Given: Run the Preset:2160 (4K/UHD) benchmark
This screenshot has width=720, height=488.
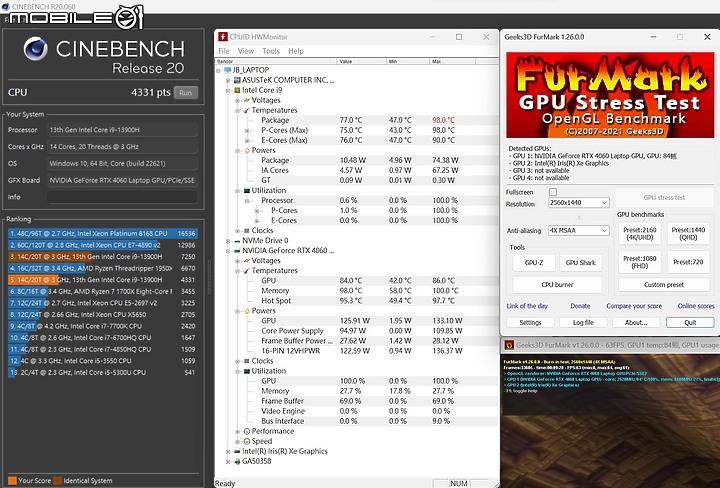Looking at the screenshot, I should point(640,233).
